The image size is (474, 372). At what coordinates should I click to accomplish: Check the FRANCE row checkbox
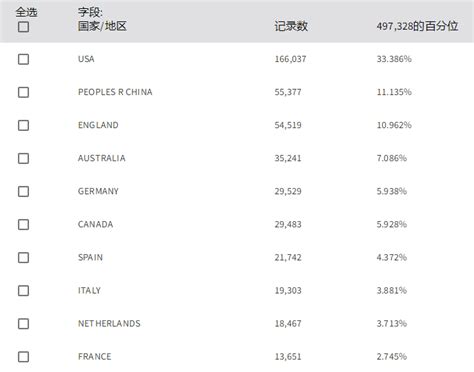pyautogui.click(x=23, y=357)
